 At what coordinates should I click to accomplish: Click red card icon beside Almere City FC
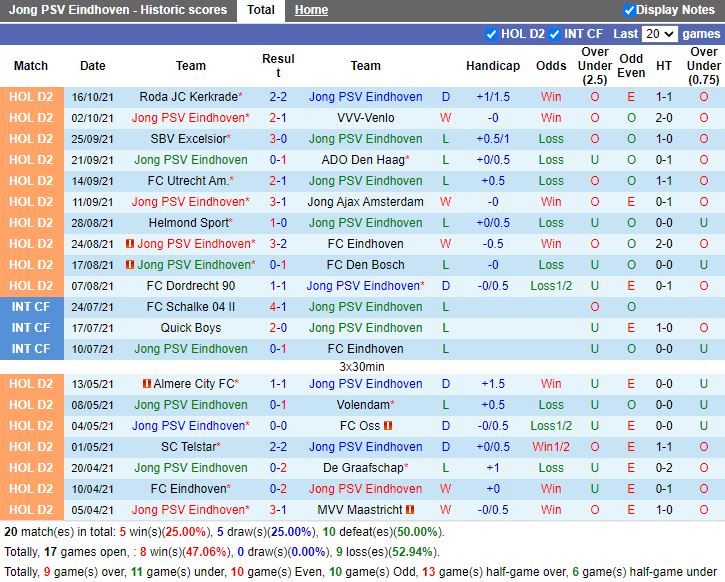point(146,384)
